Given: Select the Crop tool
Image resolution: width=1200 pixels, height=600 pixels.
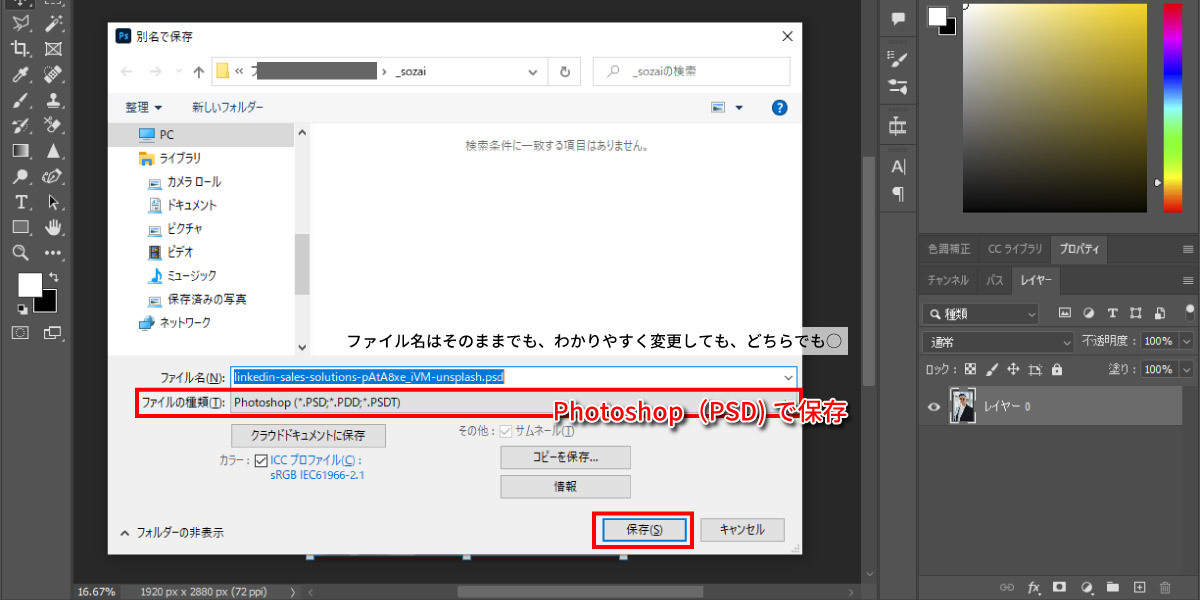Looking at the screenshot, I should [19, 48].
